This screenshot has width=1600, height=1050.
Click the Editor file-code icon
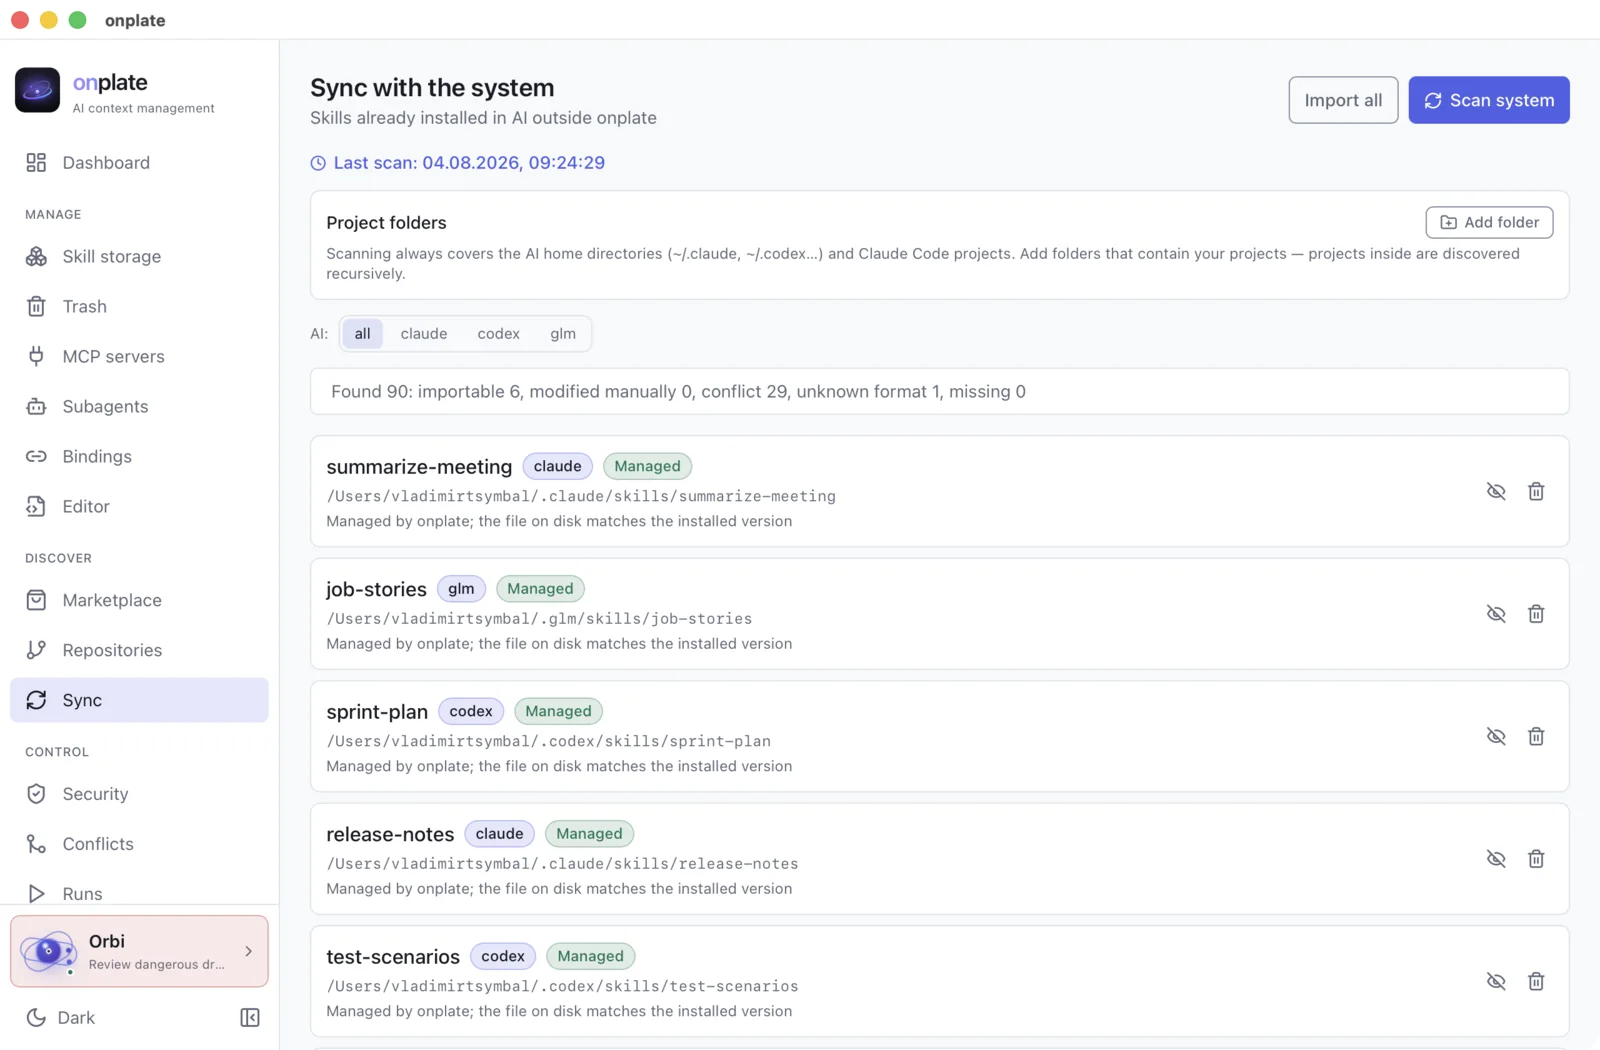(x=36, y=507)
